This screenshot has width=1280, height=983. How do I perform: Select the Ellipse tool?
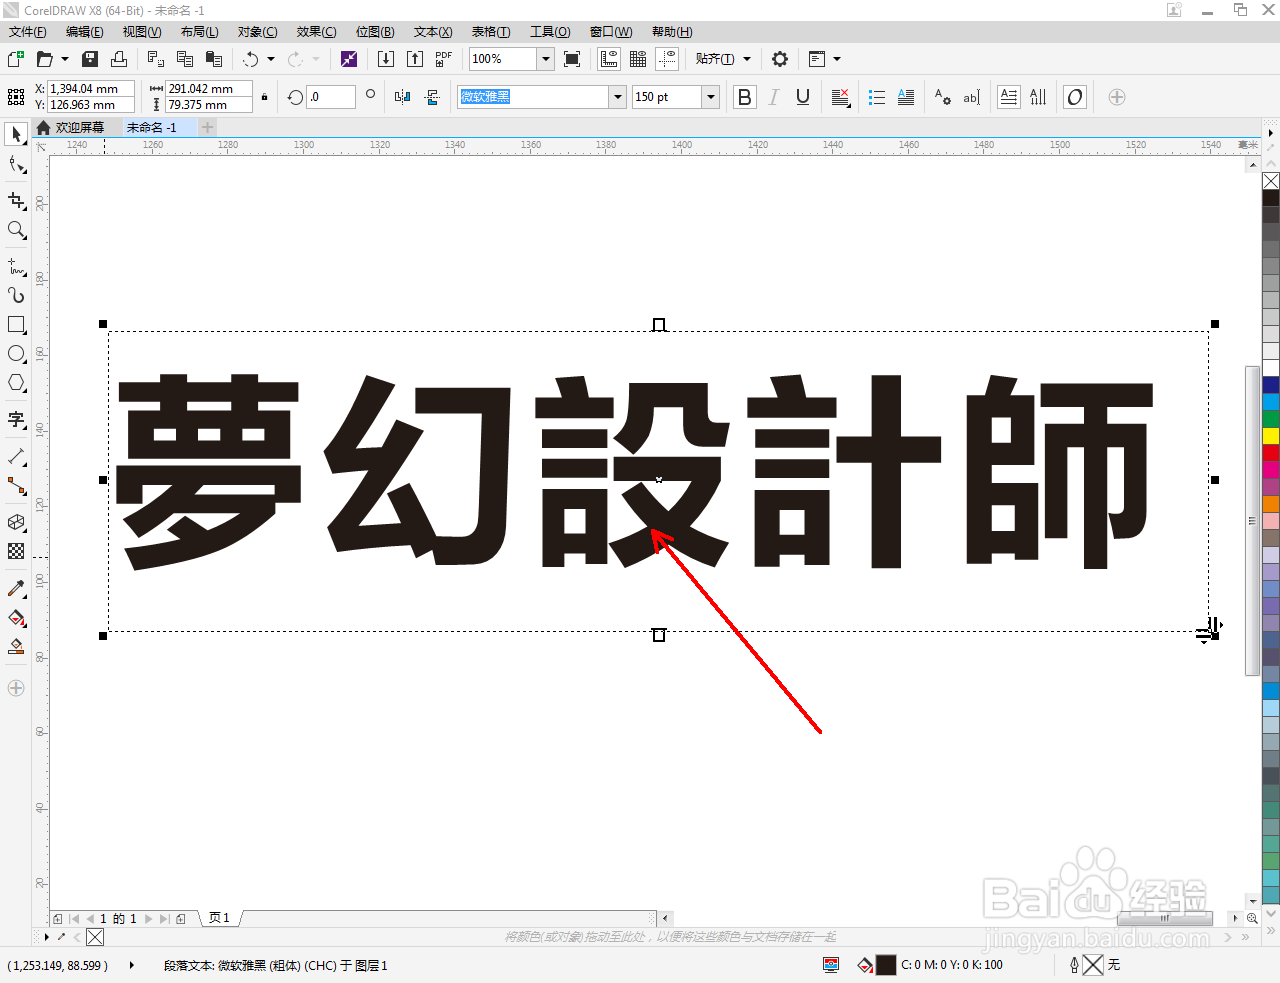[x=16, y=354]
